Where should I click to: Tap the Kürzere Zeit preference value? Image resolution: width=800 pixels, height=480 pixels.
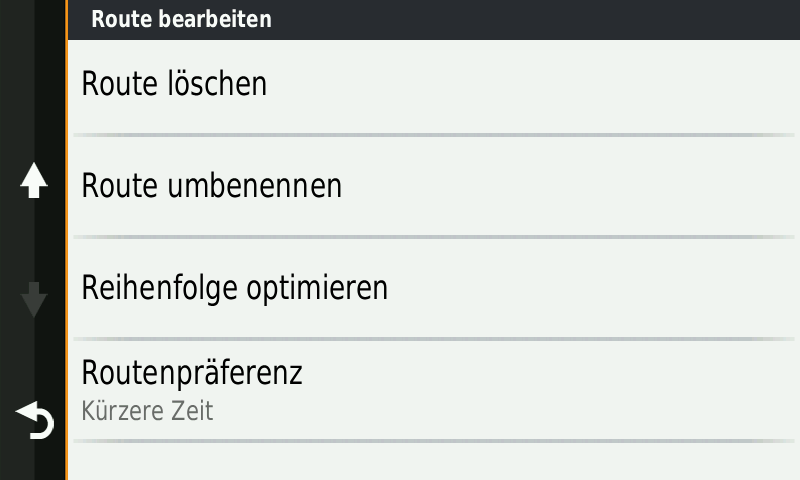[147, 411]
